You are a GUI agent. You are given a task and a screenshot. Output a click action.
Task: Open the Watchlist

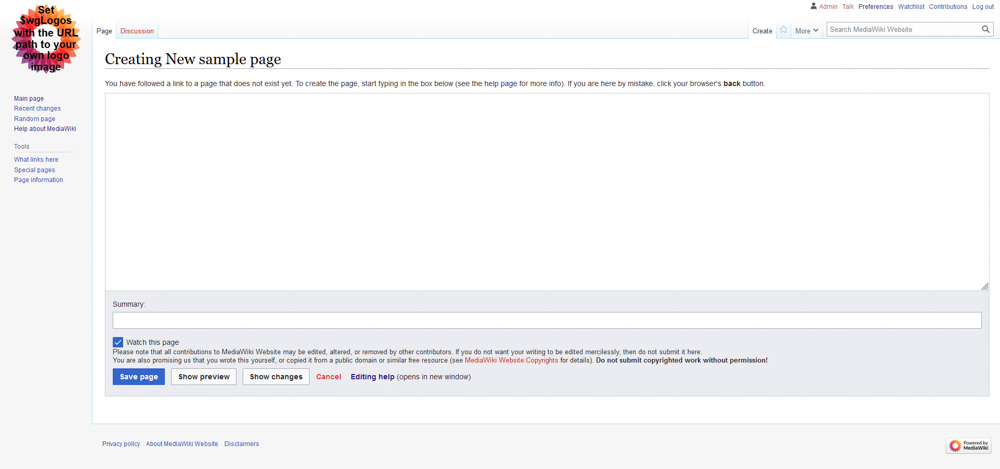(911, 6)
